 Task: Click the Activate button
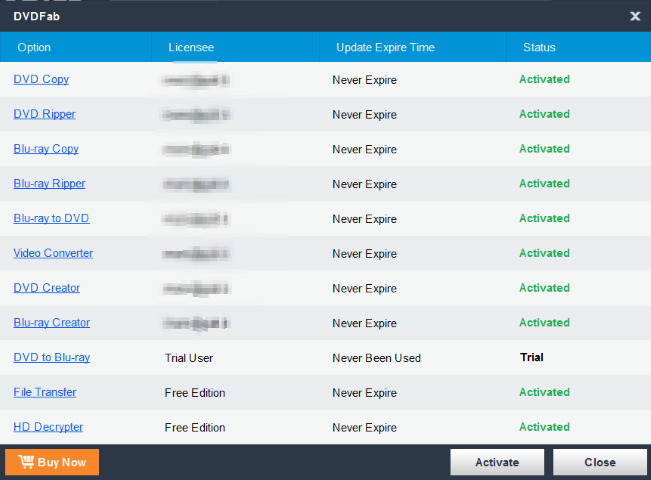click(497, 462)
